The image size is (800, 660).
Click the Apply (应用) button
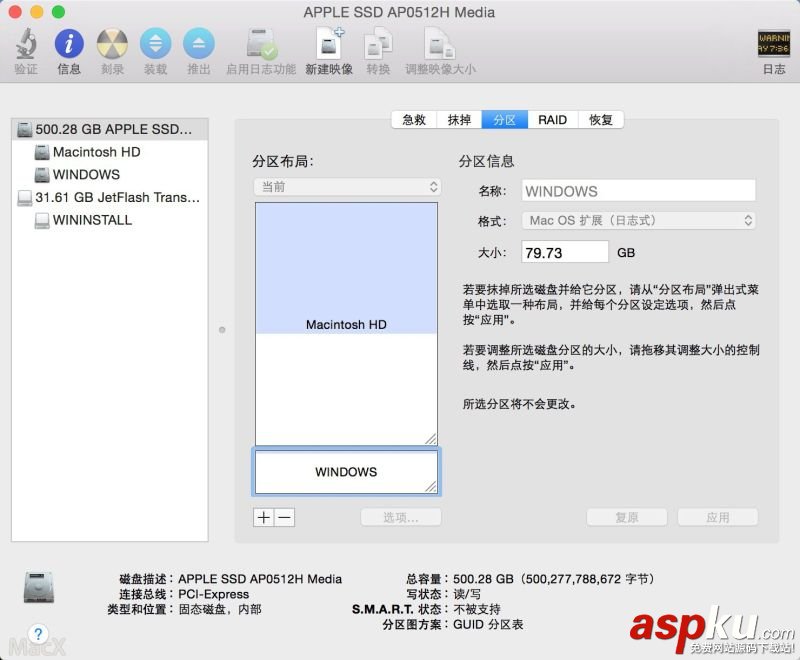718,517
